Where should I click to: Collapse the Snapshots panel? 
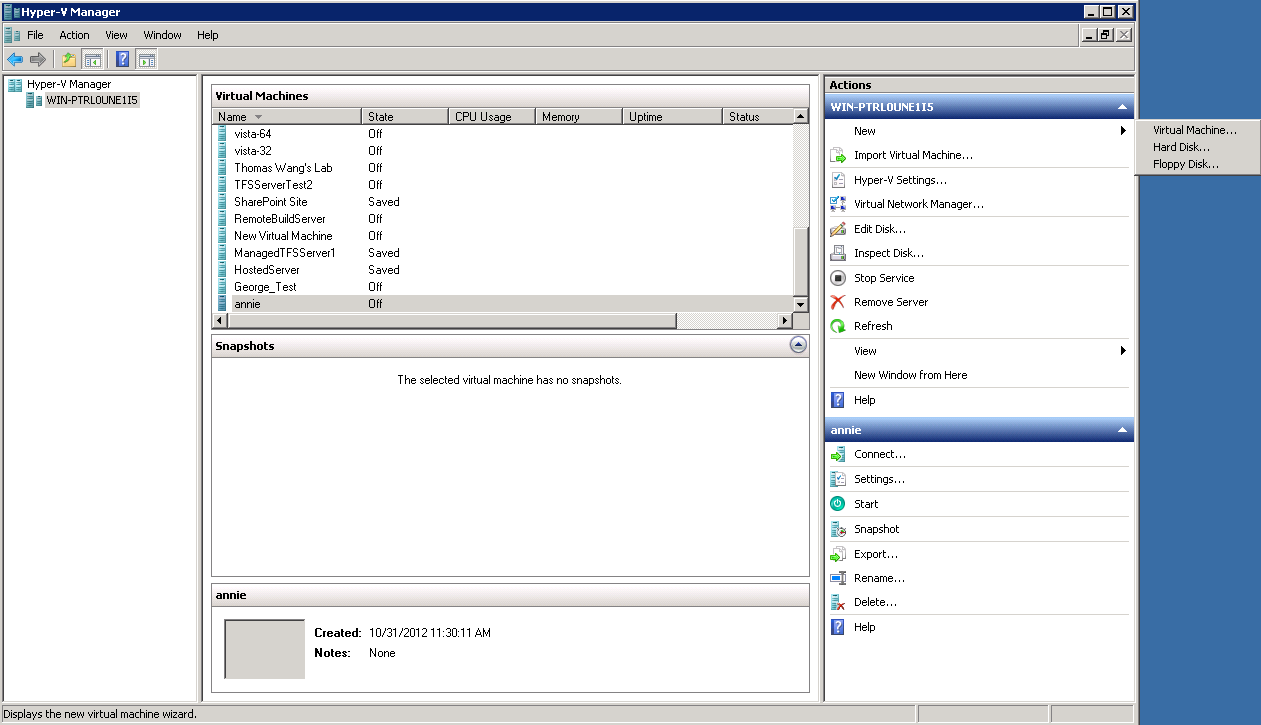tap(797, 345)
